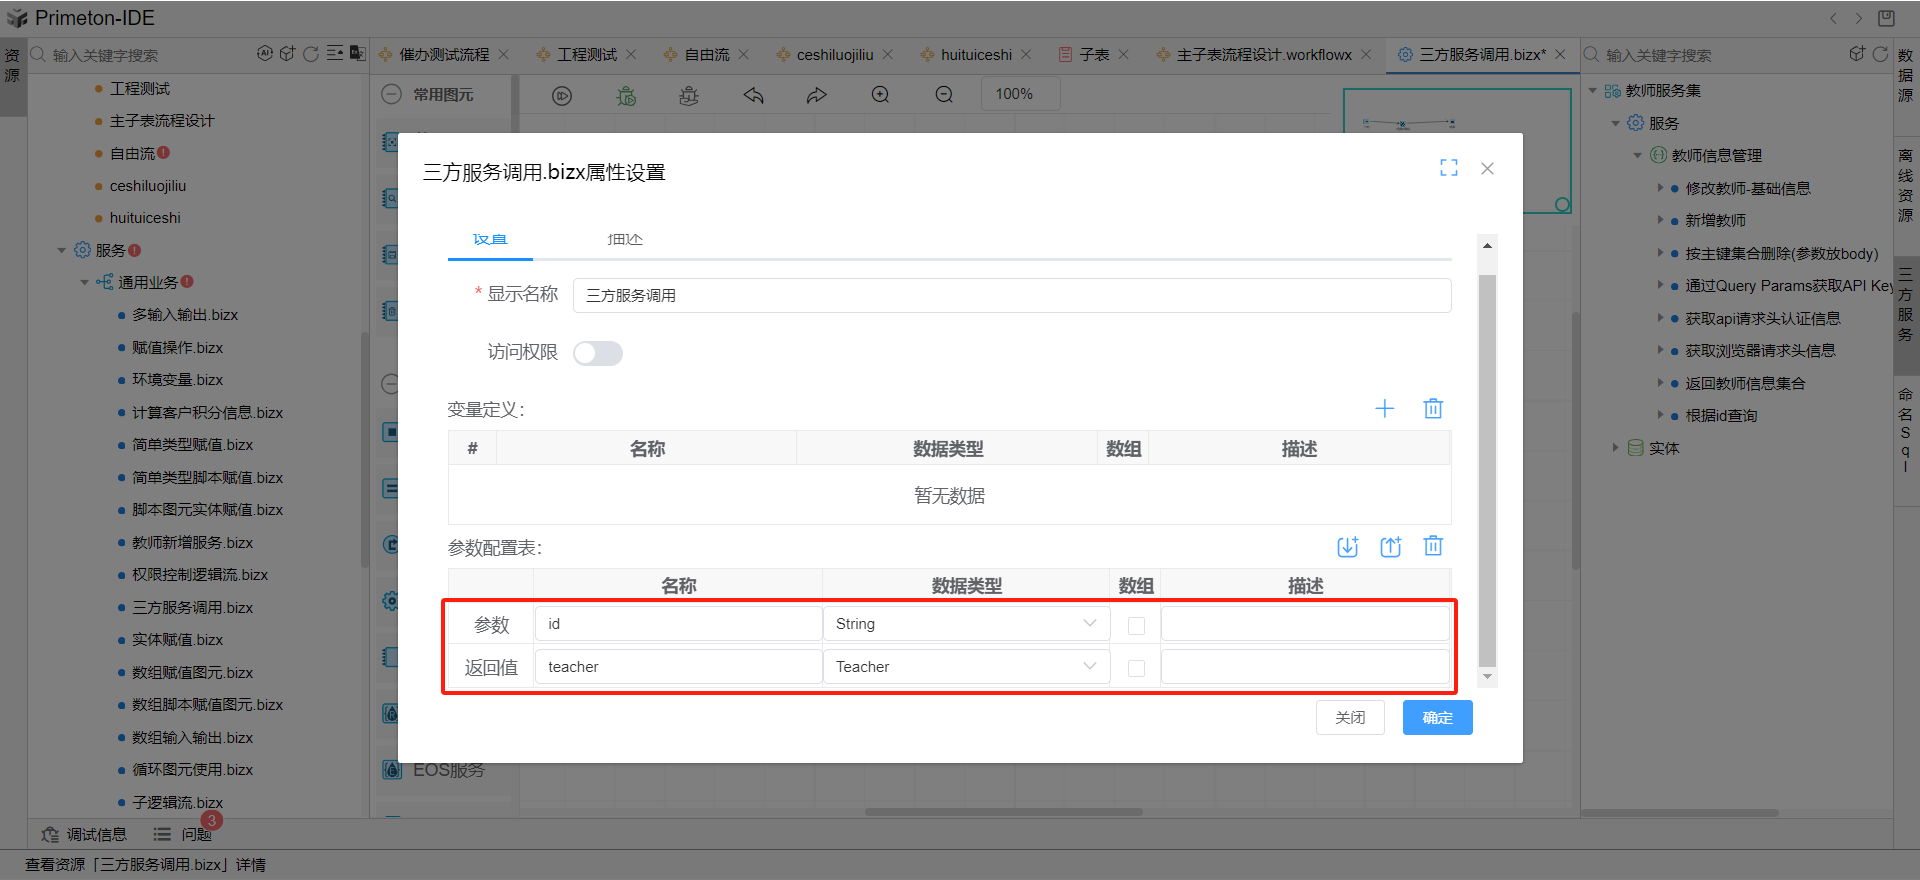Click the 关闭 button

click(x=1350, y=718)
